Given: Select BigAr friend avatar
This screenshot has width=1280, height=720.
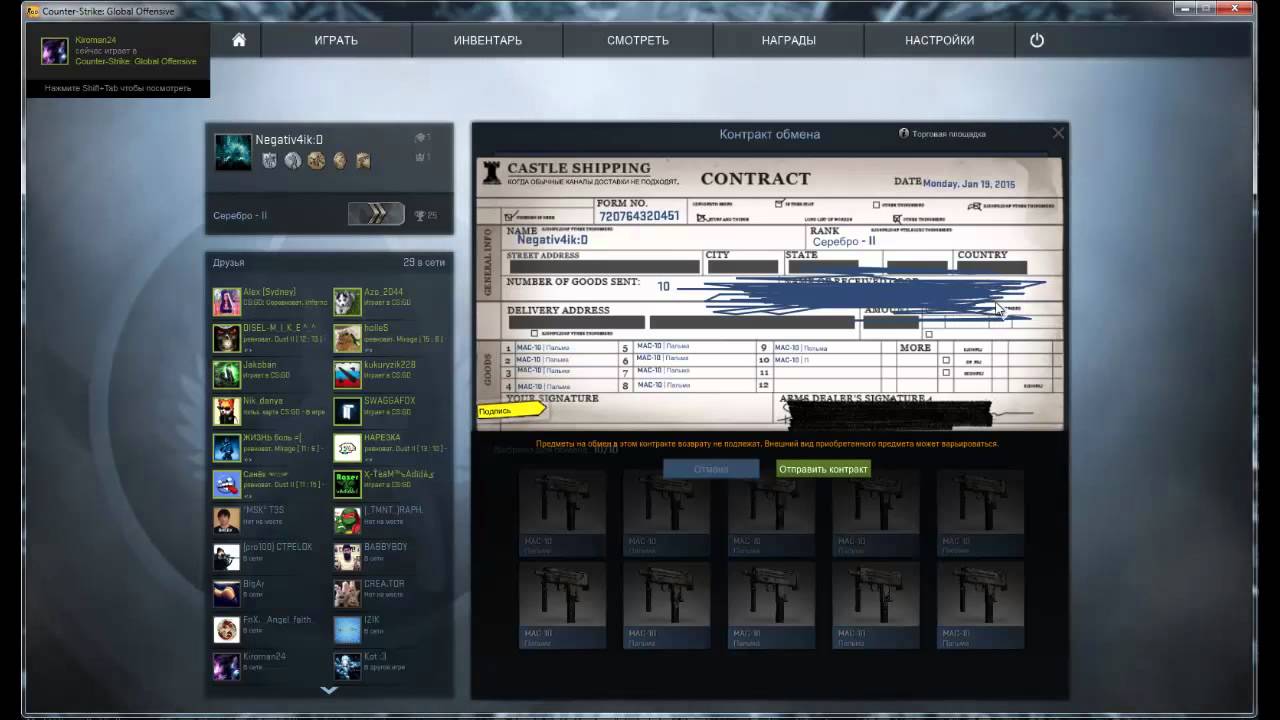Looking at the screenshot, I should point(226,593).
